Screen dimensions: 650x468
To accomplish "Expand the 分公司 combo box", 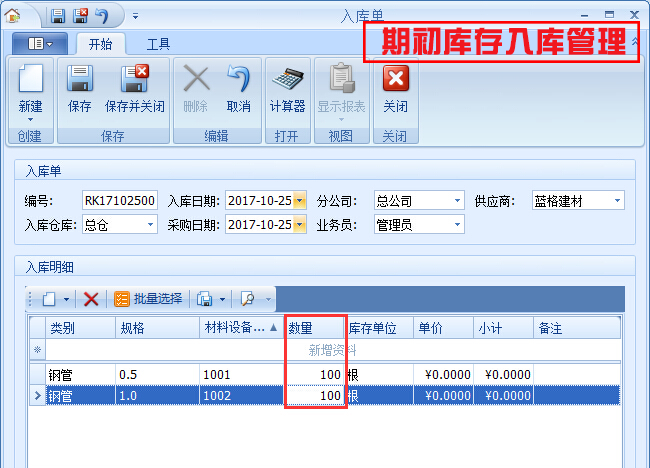I will (x=457, y=201).
